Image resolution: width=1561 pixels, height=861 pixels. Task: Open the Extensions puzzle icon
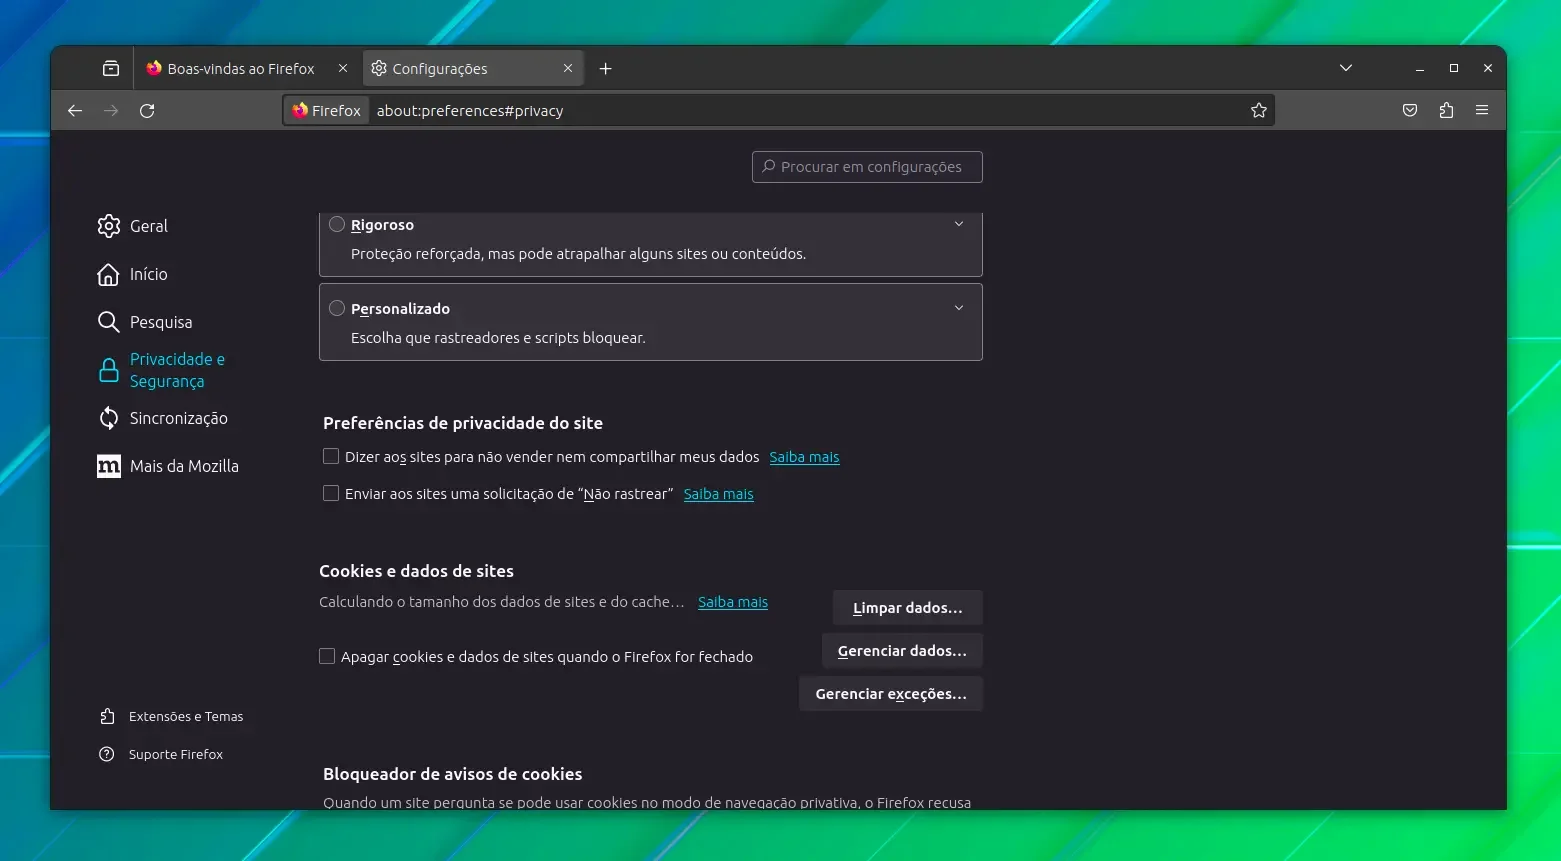click(1446, 111)
